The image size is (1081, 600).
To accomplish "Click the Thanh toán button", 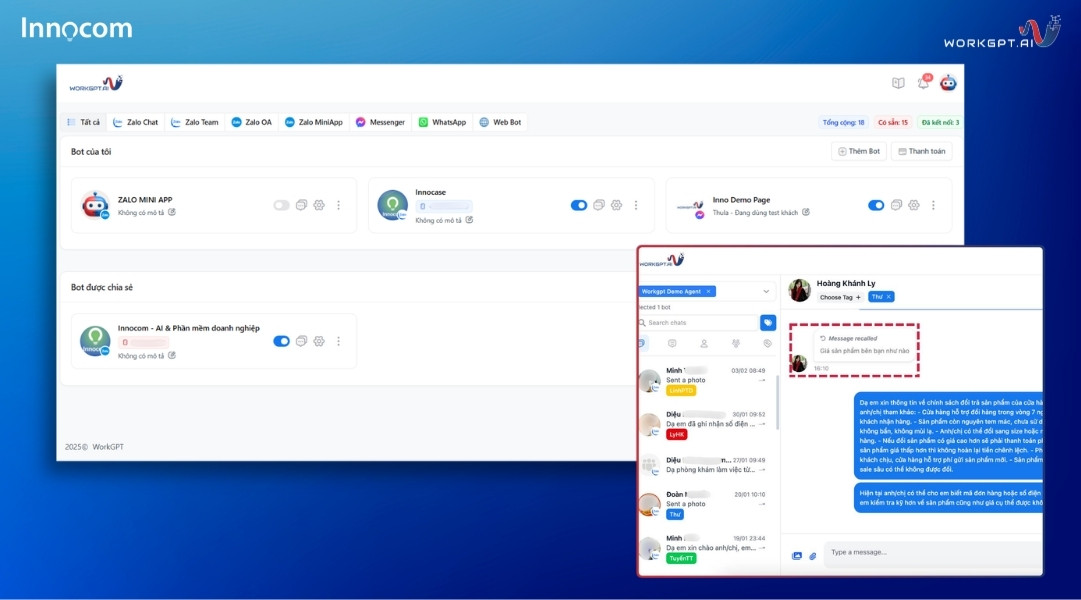I will click(922, 151).
